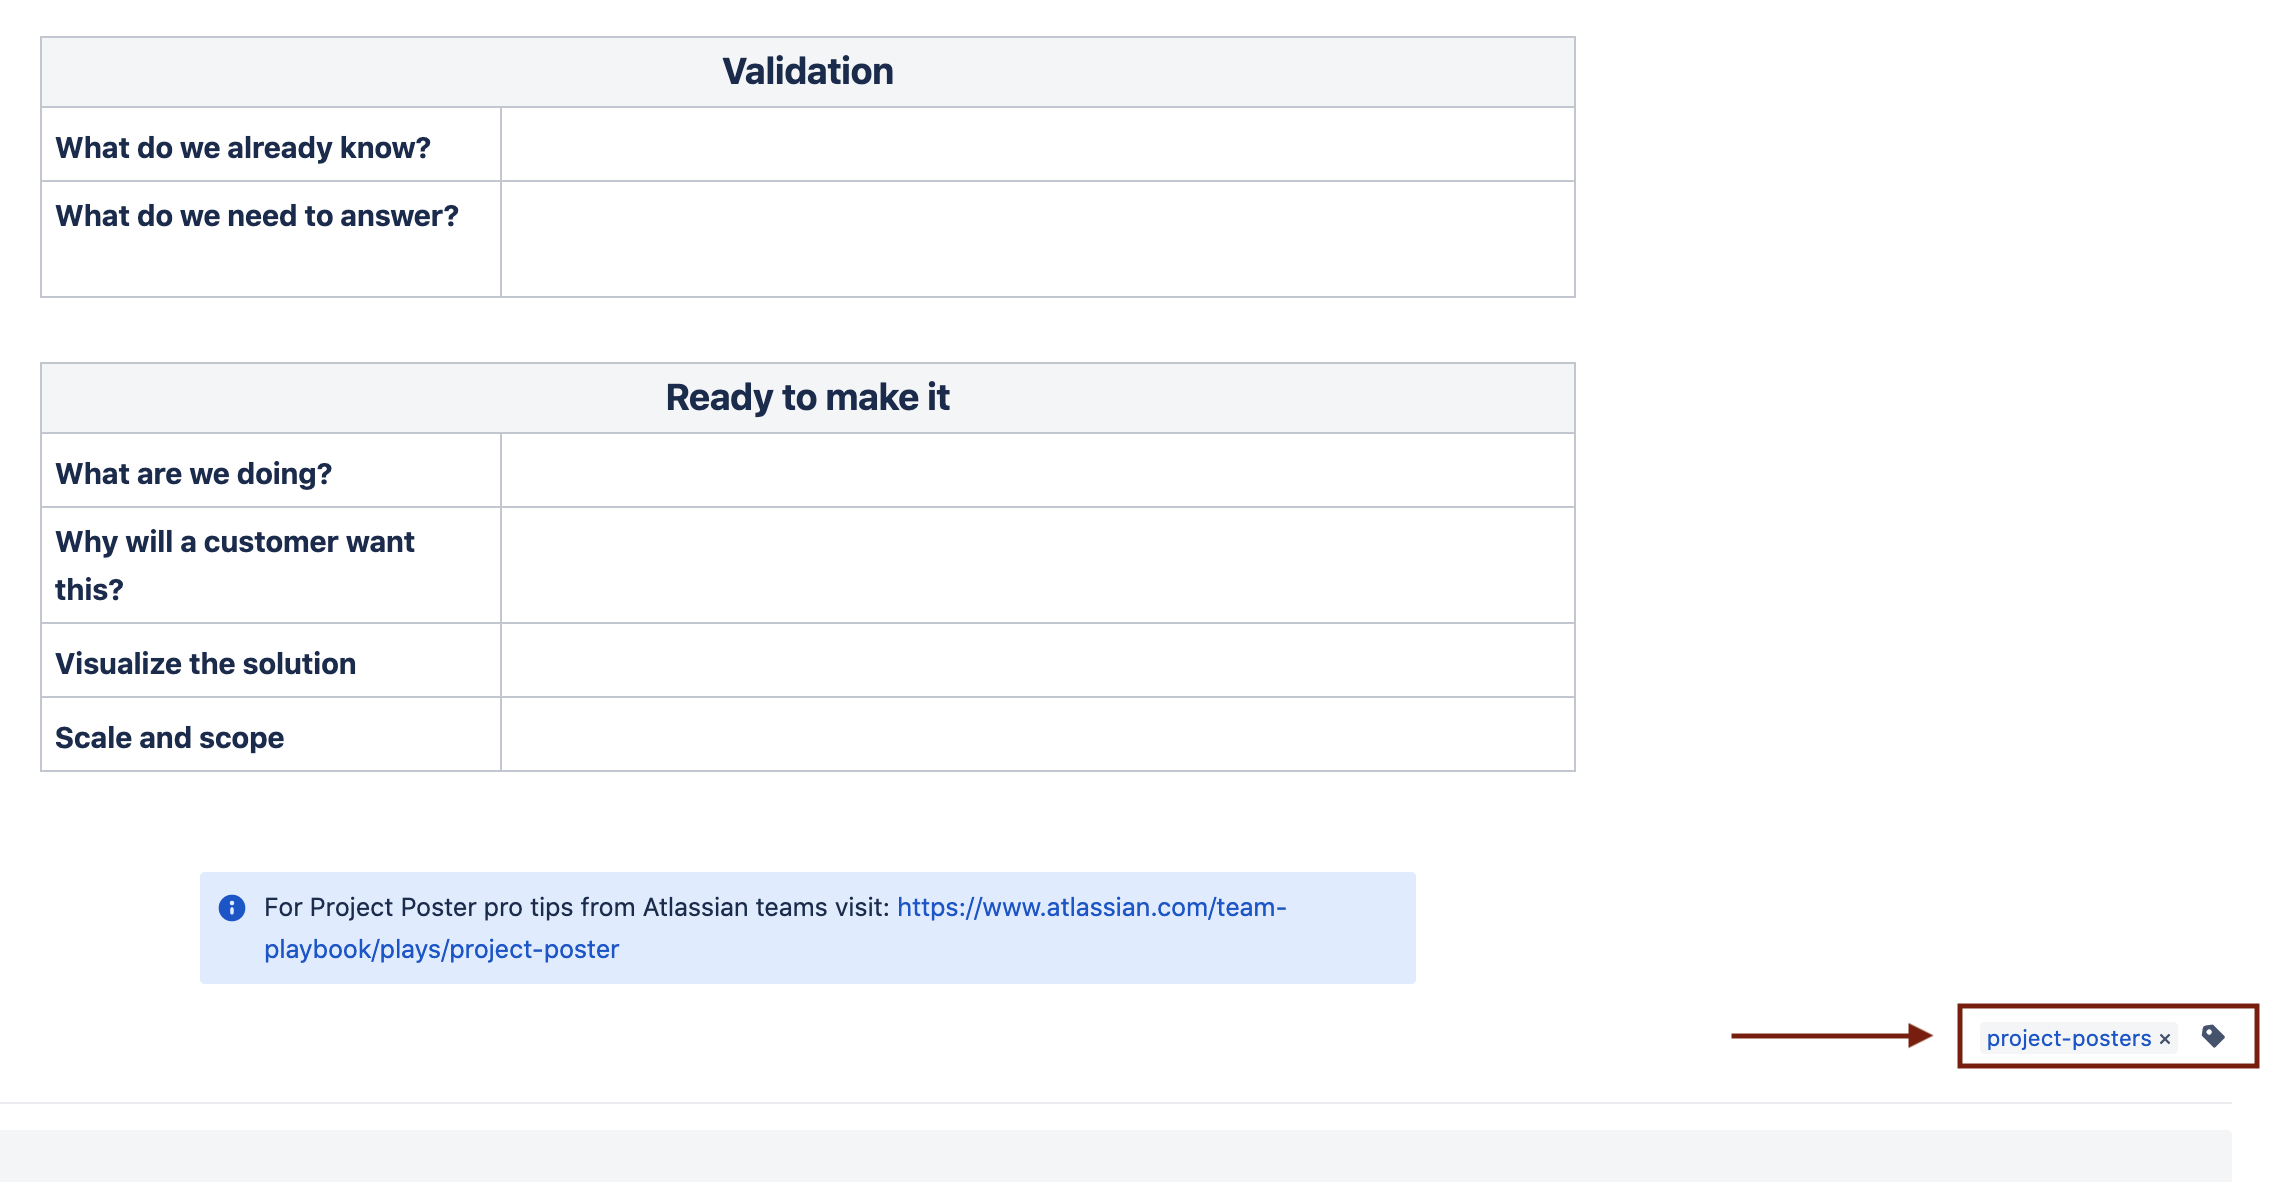Click the empty cell beside 'Scale and scope'
This screenshot has height=1182, width=2296.
click(1036, 735)
